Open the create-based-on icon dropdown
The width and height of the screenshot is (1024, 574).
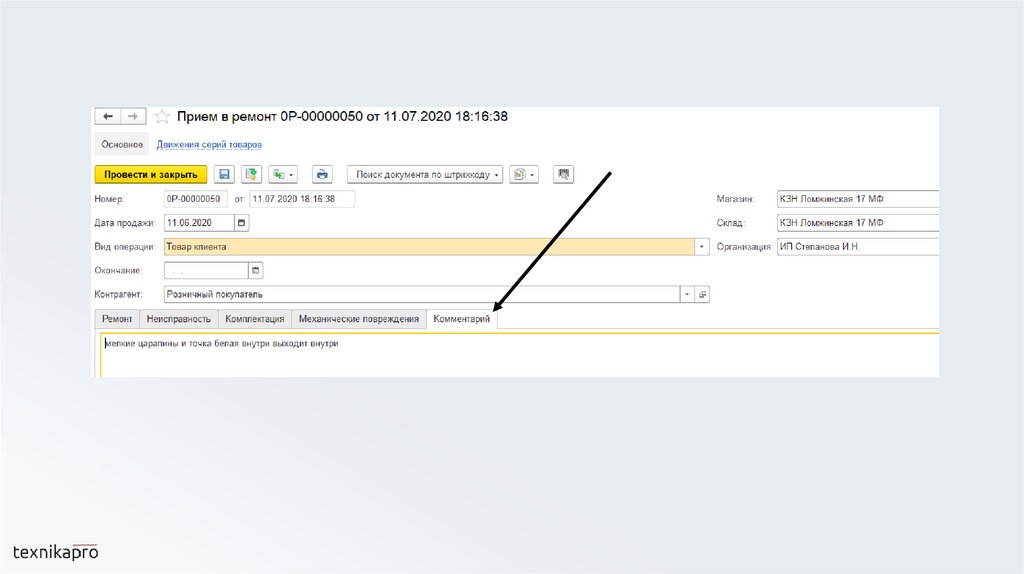pos(283,174)
